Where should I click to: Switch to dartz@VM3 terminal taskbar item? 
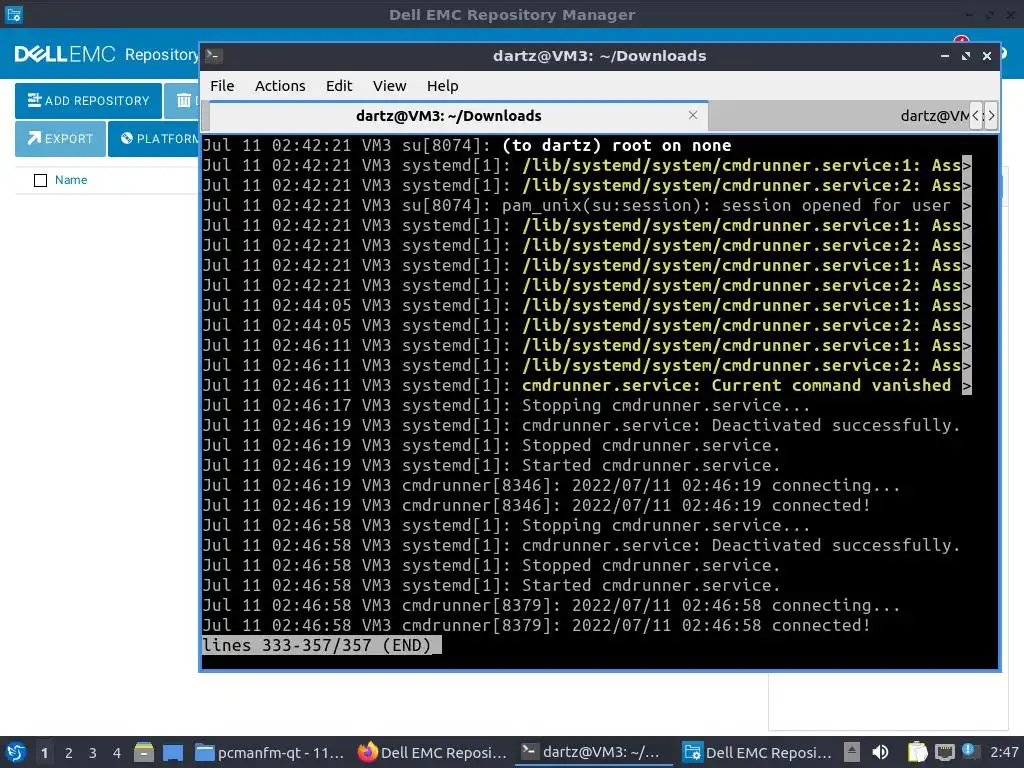point(594,752)
